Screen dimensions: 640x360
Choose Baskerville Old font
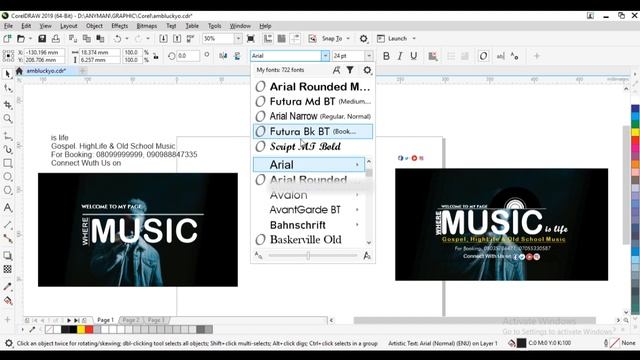[309, 240]
